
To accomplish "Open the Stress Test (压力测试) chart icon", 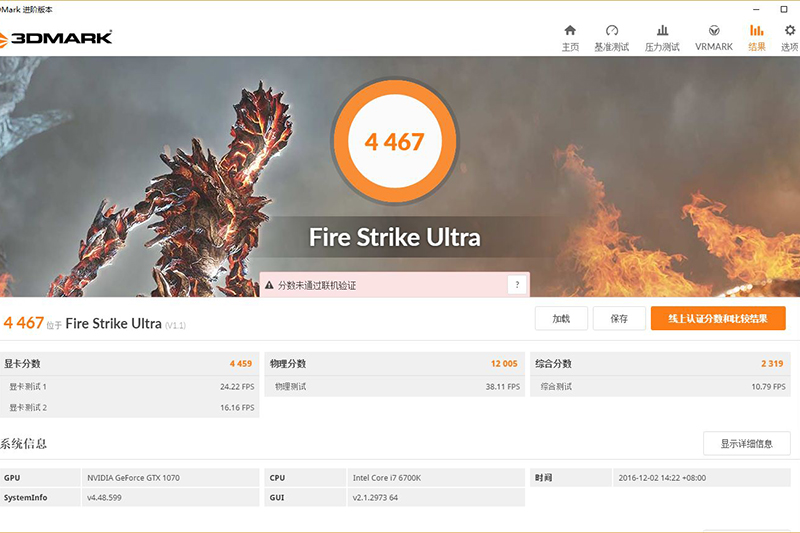I will [662, 30].
